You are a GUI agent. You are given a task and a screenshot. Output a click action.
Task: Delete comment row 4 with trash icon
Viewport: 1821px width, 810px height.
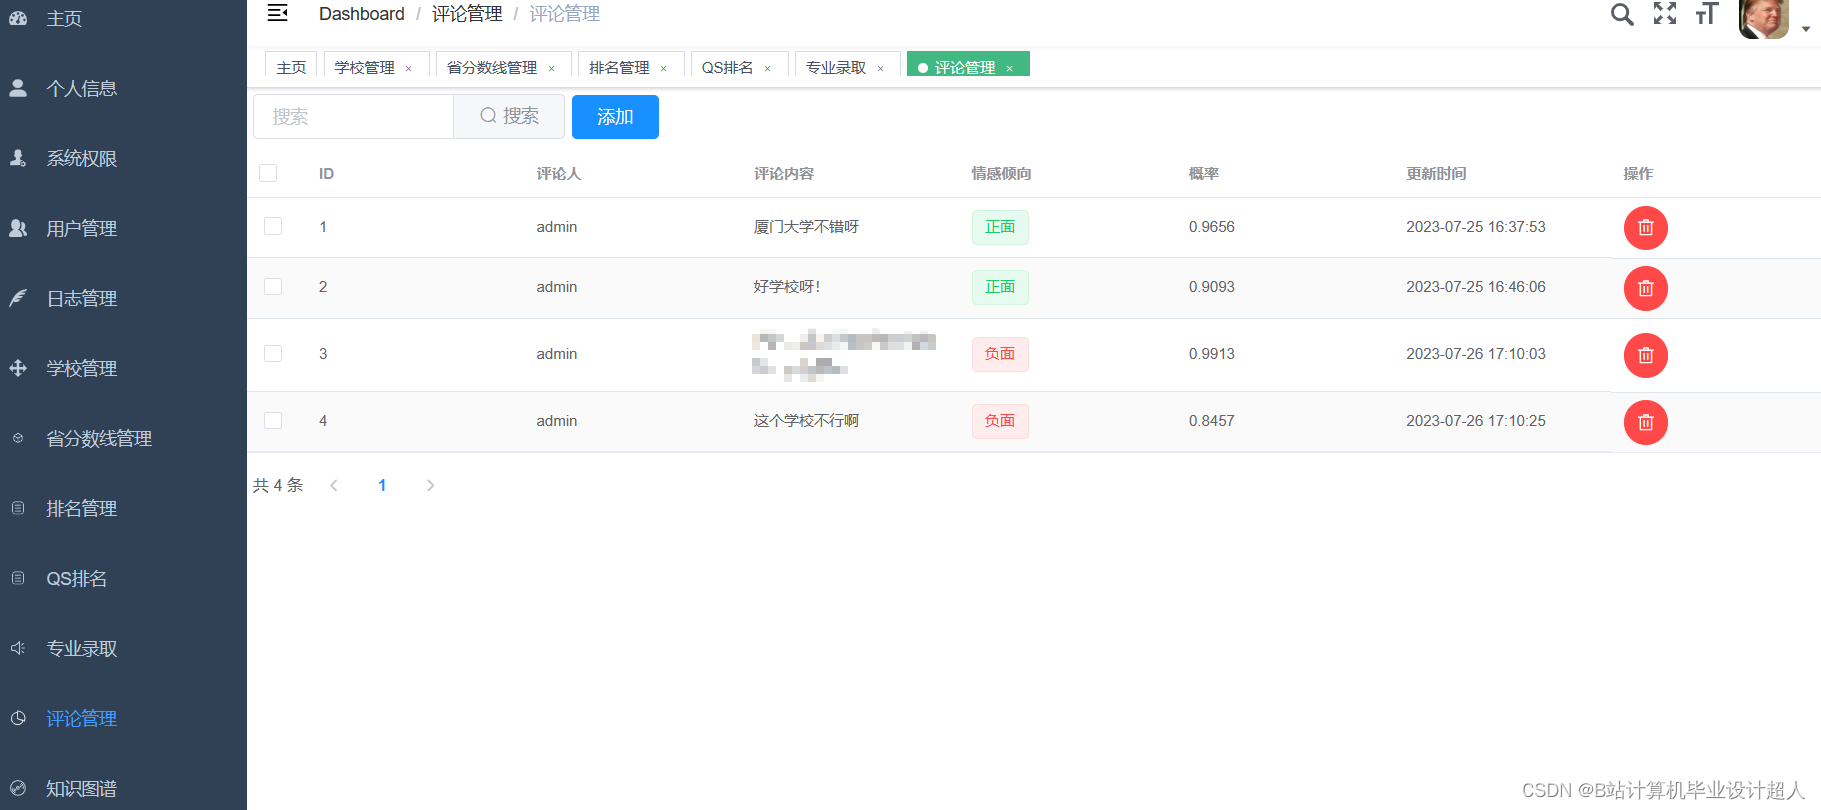pos(1645,422)
